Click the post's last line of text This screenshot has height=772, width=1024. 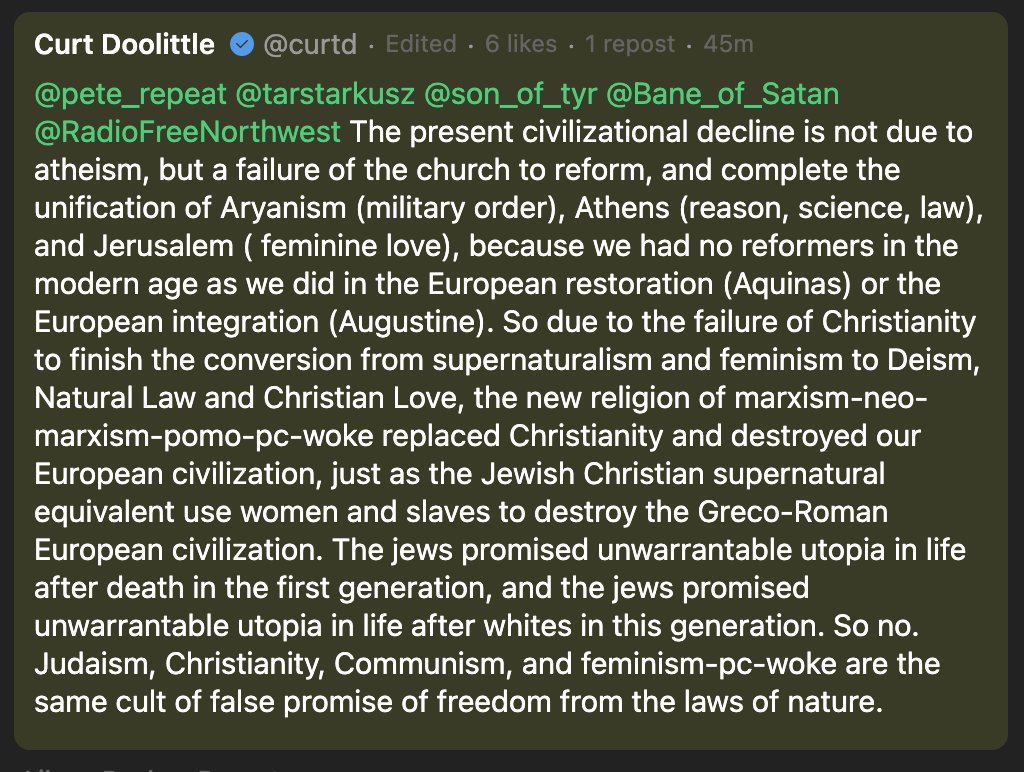click(459, 702)
